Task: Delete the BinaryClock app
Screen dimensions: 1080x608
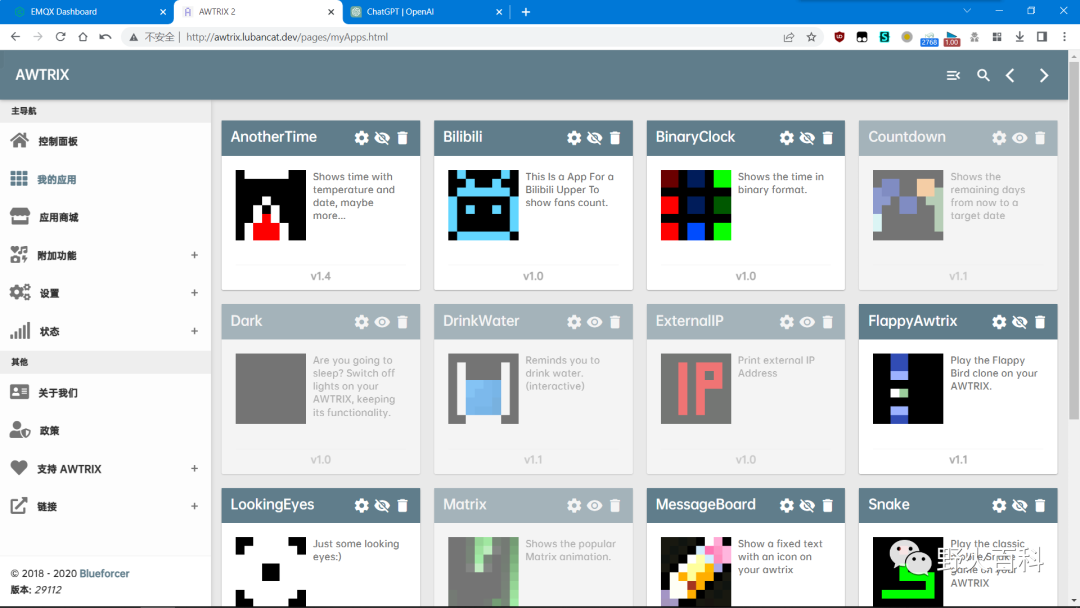Action: 828,138
